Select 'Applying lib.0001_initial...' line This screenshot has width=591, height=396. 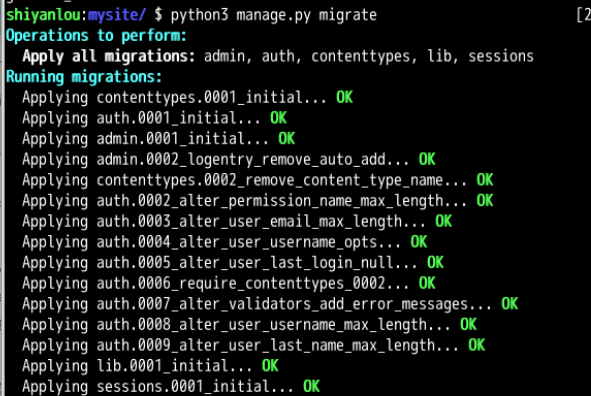(150, 366)
